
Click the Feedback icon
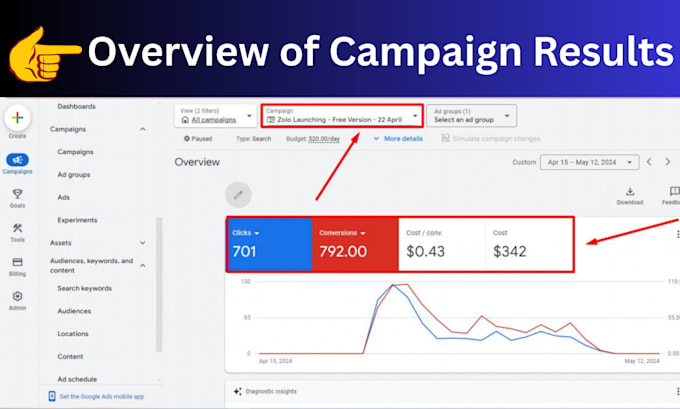point(674,191)
